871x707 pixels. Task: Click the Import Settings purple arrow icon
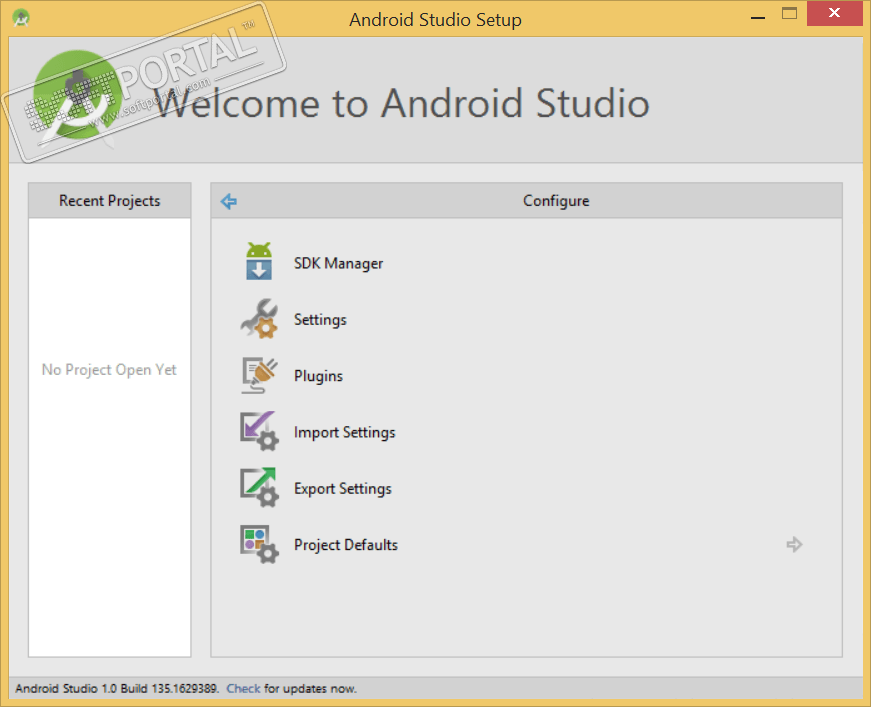[259, 431]
